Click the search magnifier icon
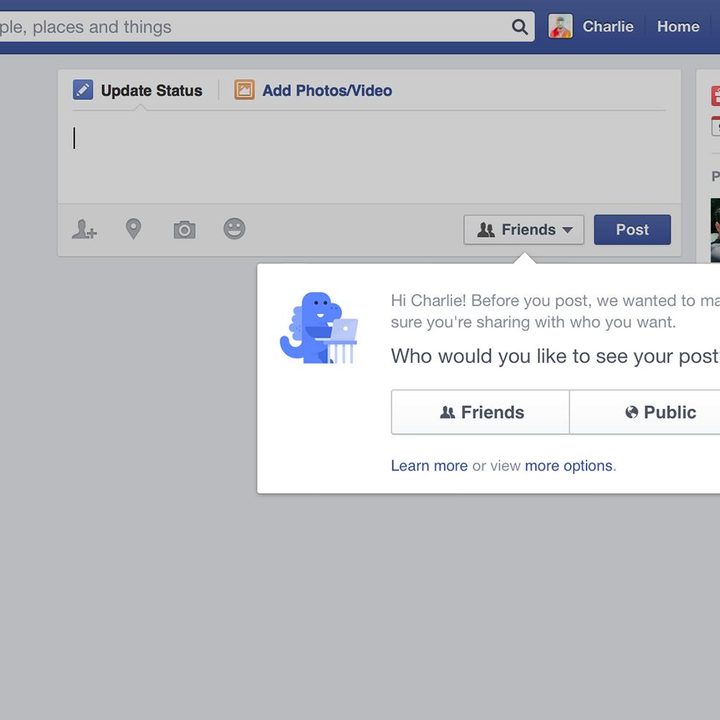 tap(519, 27)
